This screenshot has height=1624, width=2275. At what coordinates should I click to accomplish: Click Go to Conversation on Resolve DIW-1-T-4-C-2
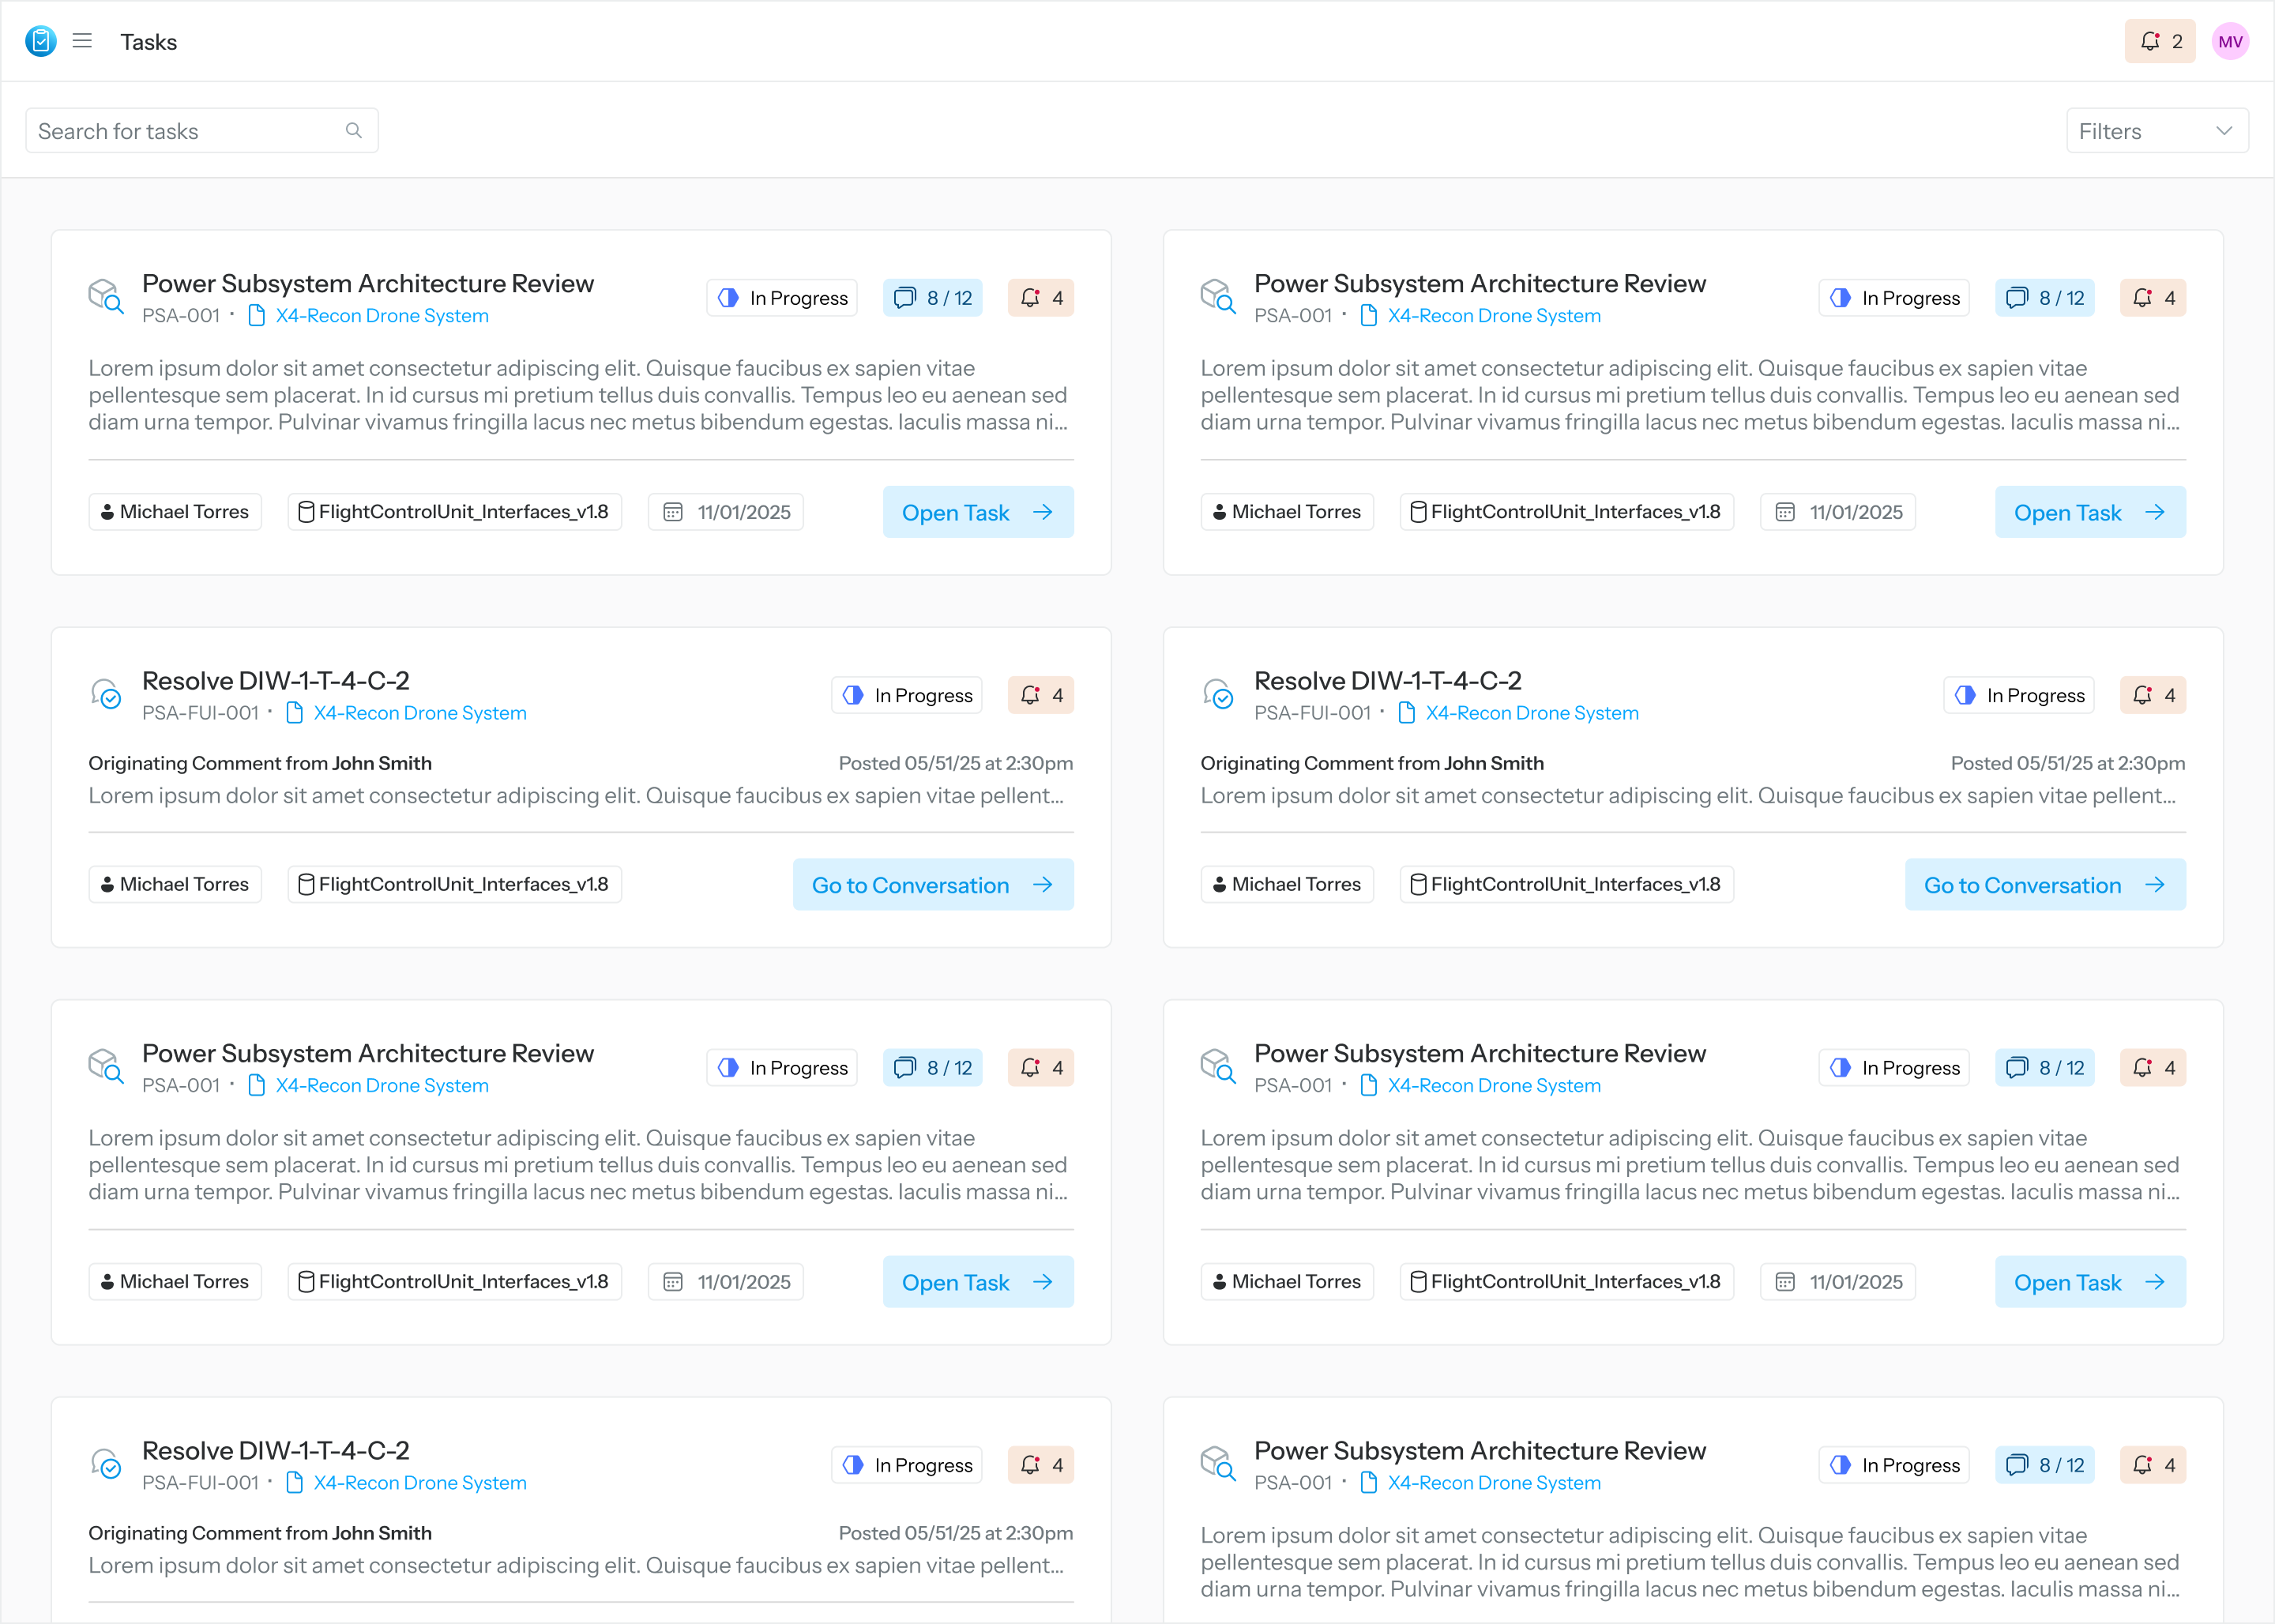932,884
